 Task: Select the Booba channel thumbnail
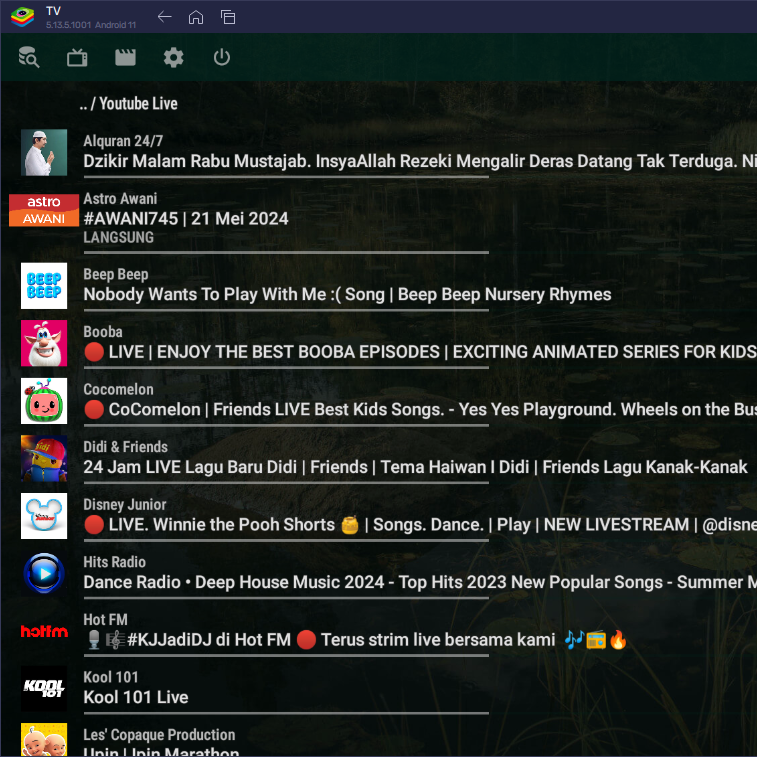click(44, 343)
